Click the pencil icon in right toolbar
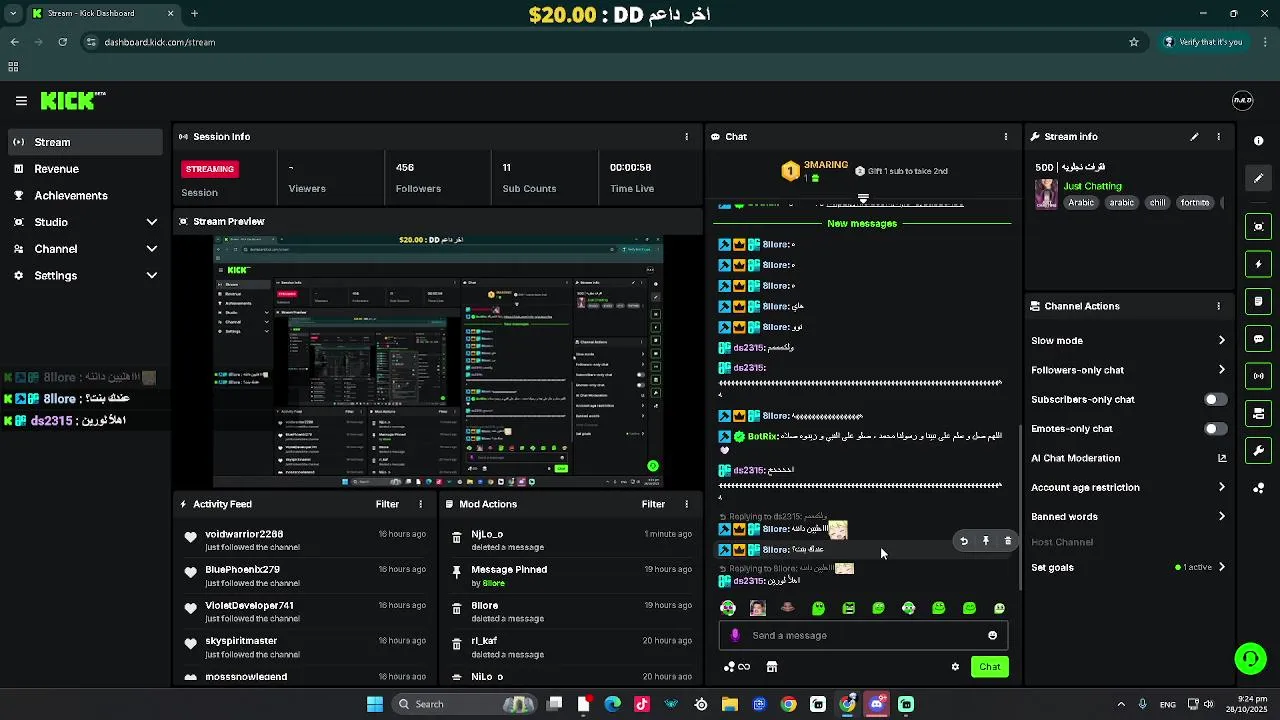 [1259, 178]
